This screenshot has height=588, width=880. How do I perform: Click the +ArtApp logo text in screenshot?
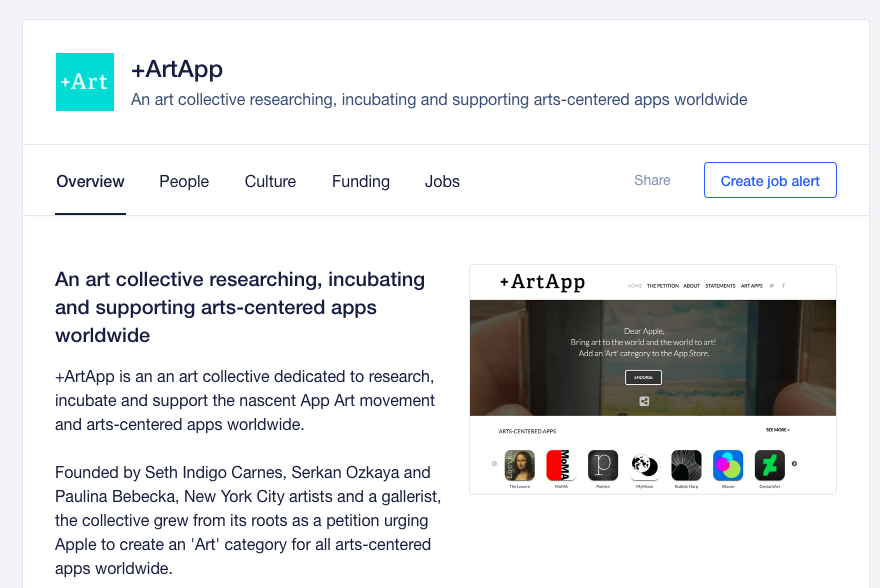click(x=542, y=282)
